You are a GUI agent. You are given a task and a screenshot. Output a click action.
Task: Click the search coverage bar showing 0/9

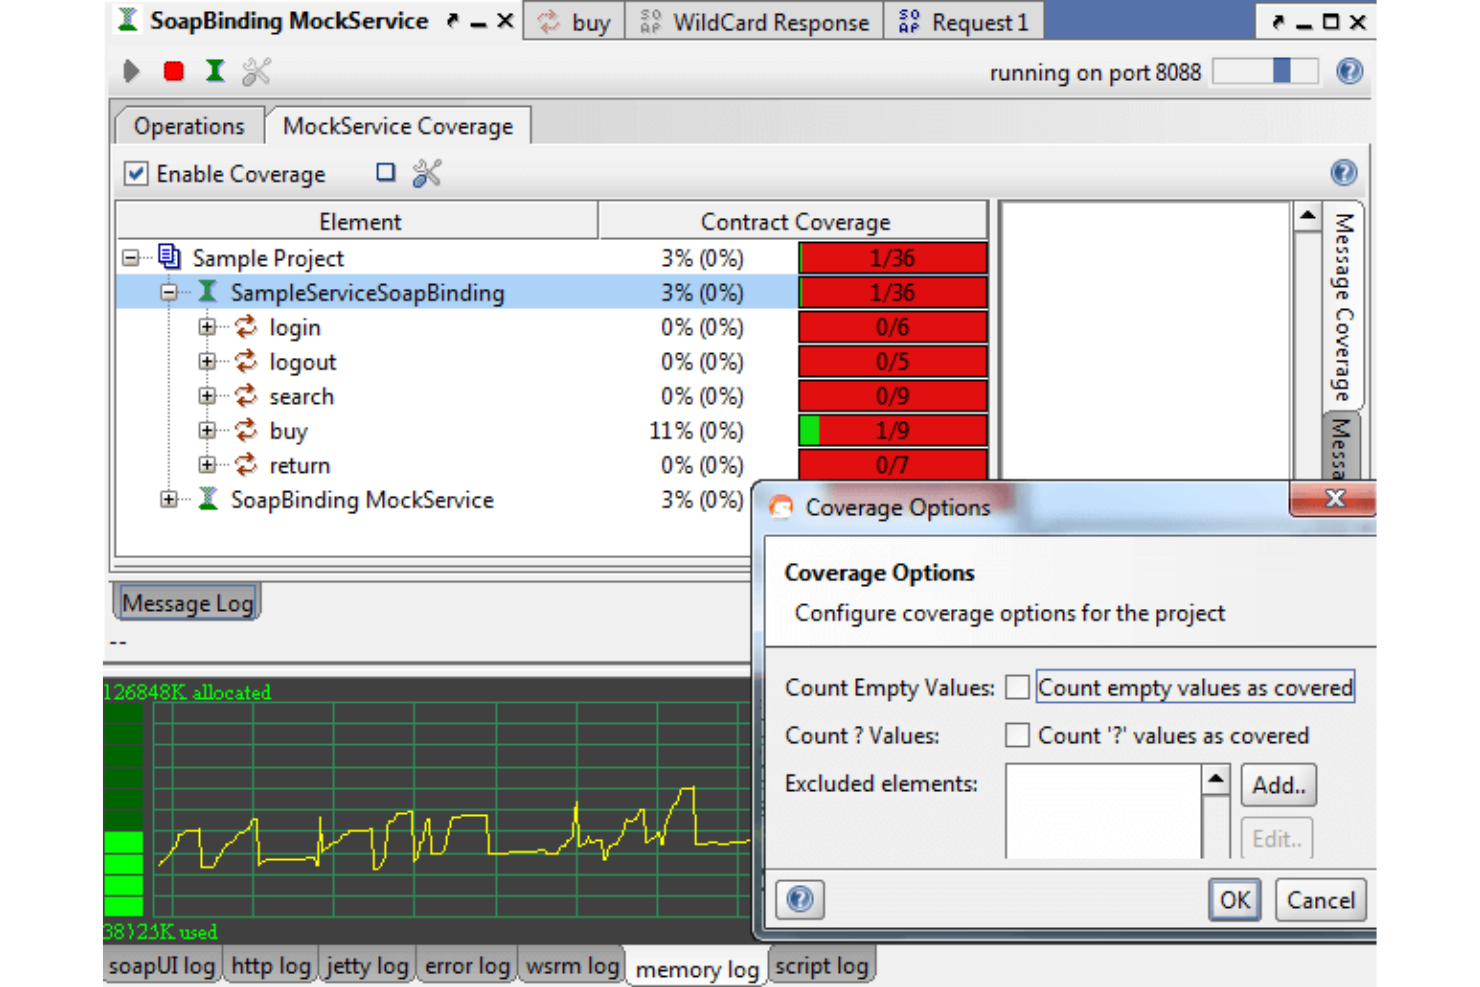tap(893, 396)
